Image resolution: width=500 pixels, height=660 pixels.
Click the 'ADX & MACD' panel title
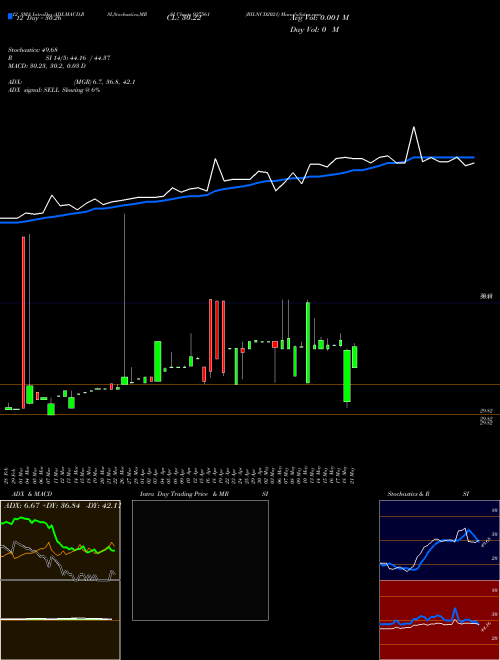tap(32, 494)
